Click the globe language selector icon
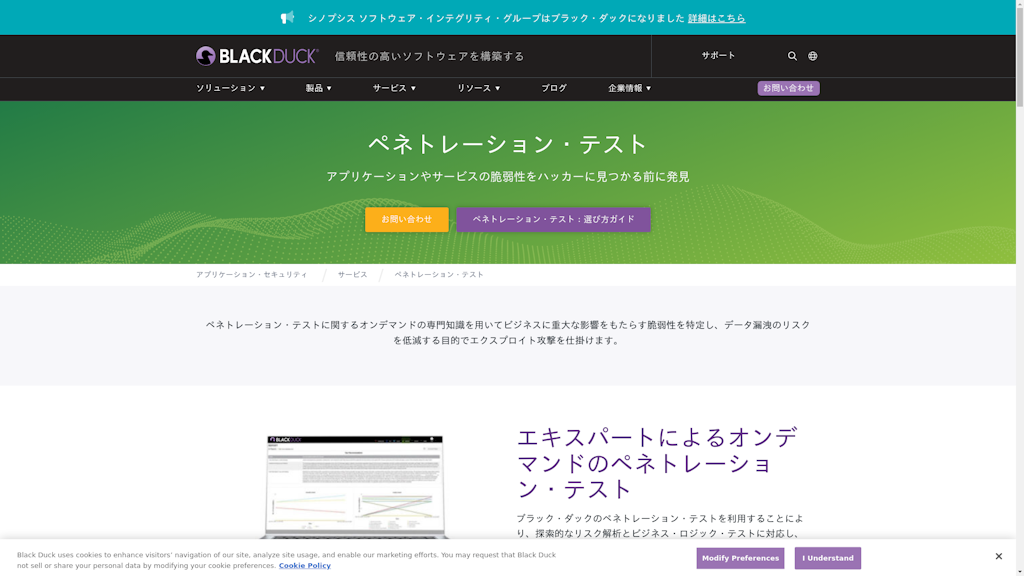This screenshot has width=1024, height=576. click(x=815, y=56)
